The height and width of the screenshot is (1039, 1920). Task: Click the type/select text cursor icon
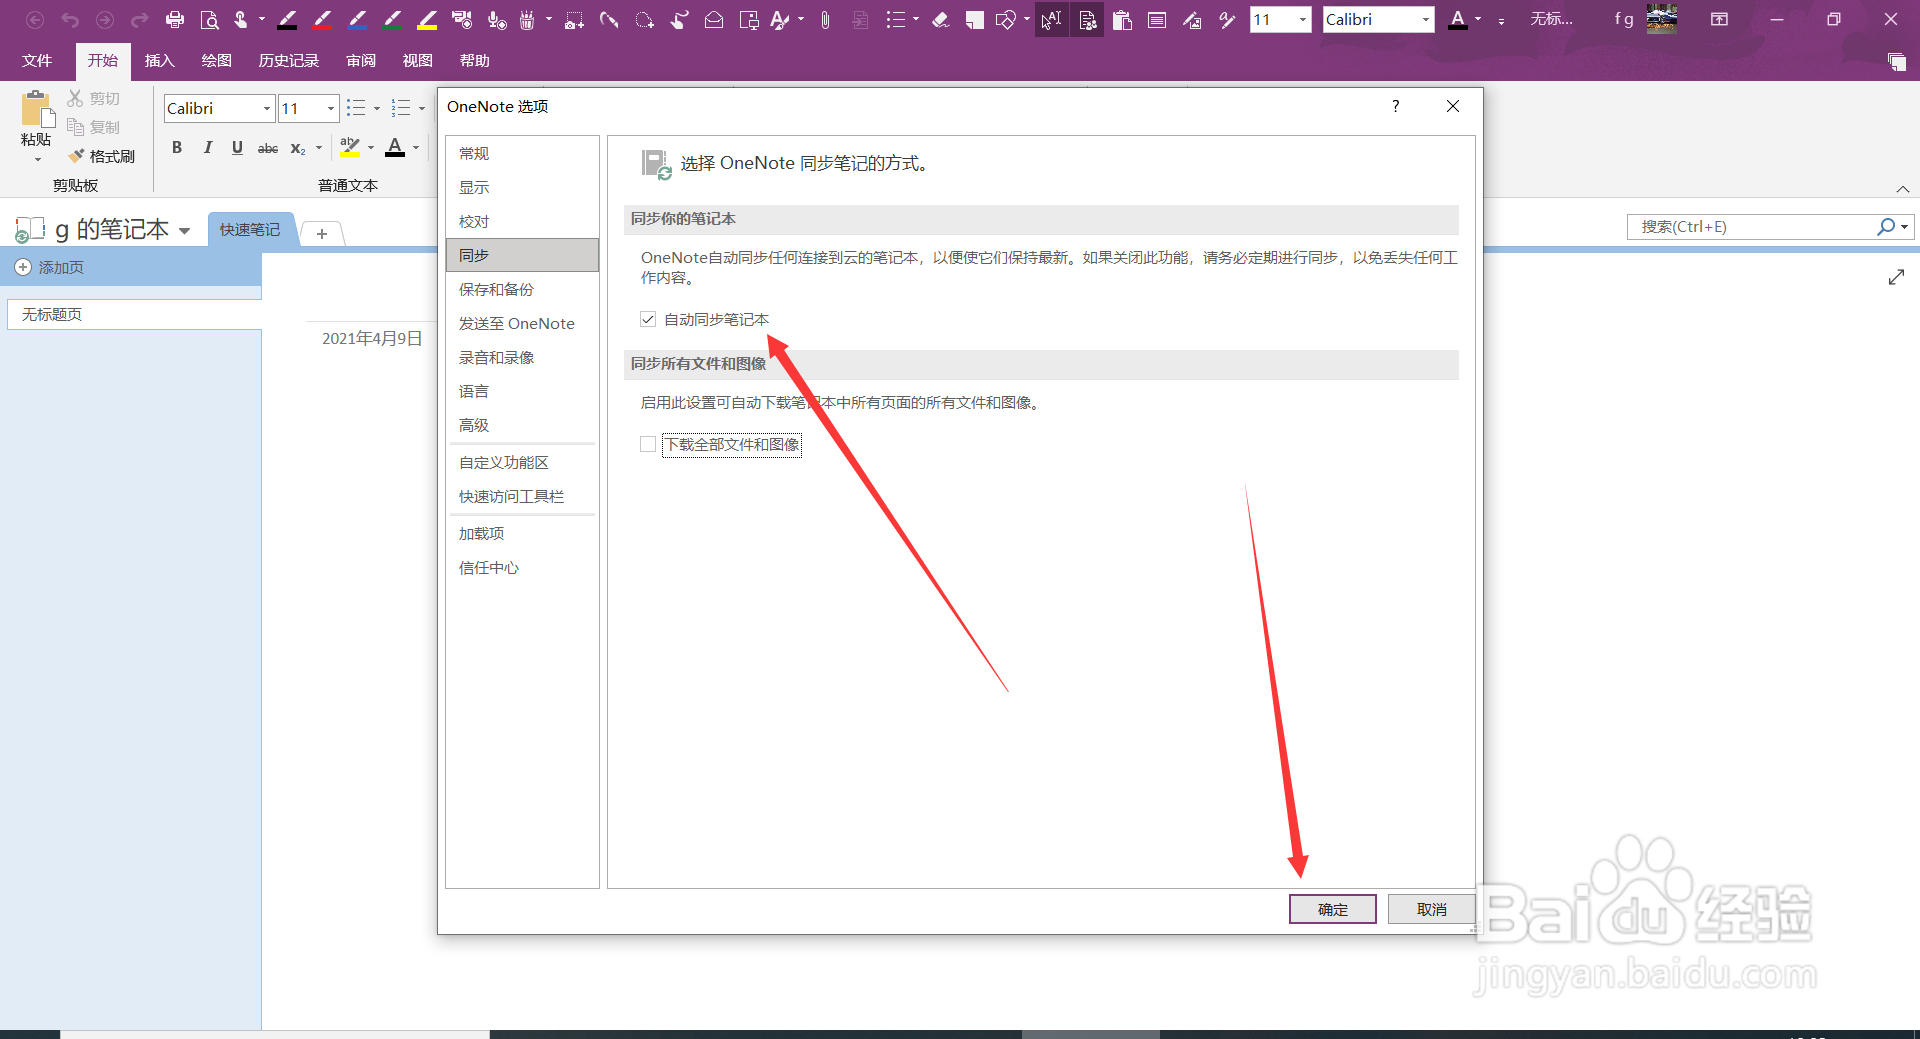(1051, 19)
